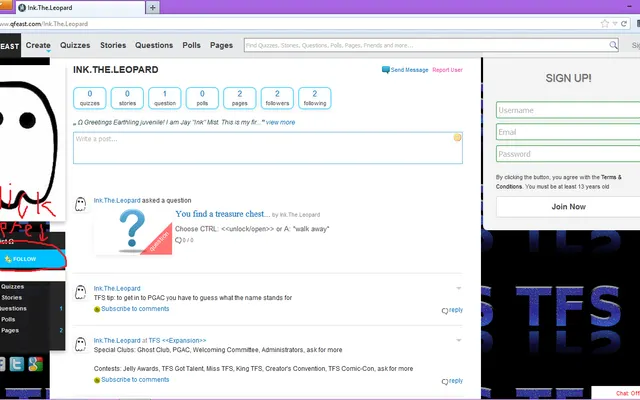Open the Quizzes menu item
The height and width of the screenshot is (400, 640).
[x=75, y=45]
